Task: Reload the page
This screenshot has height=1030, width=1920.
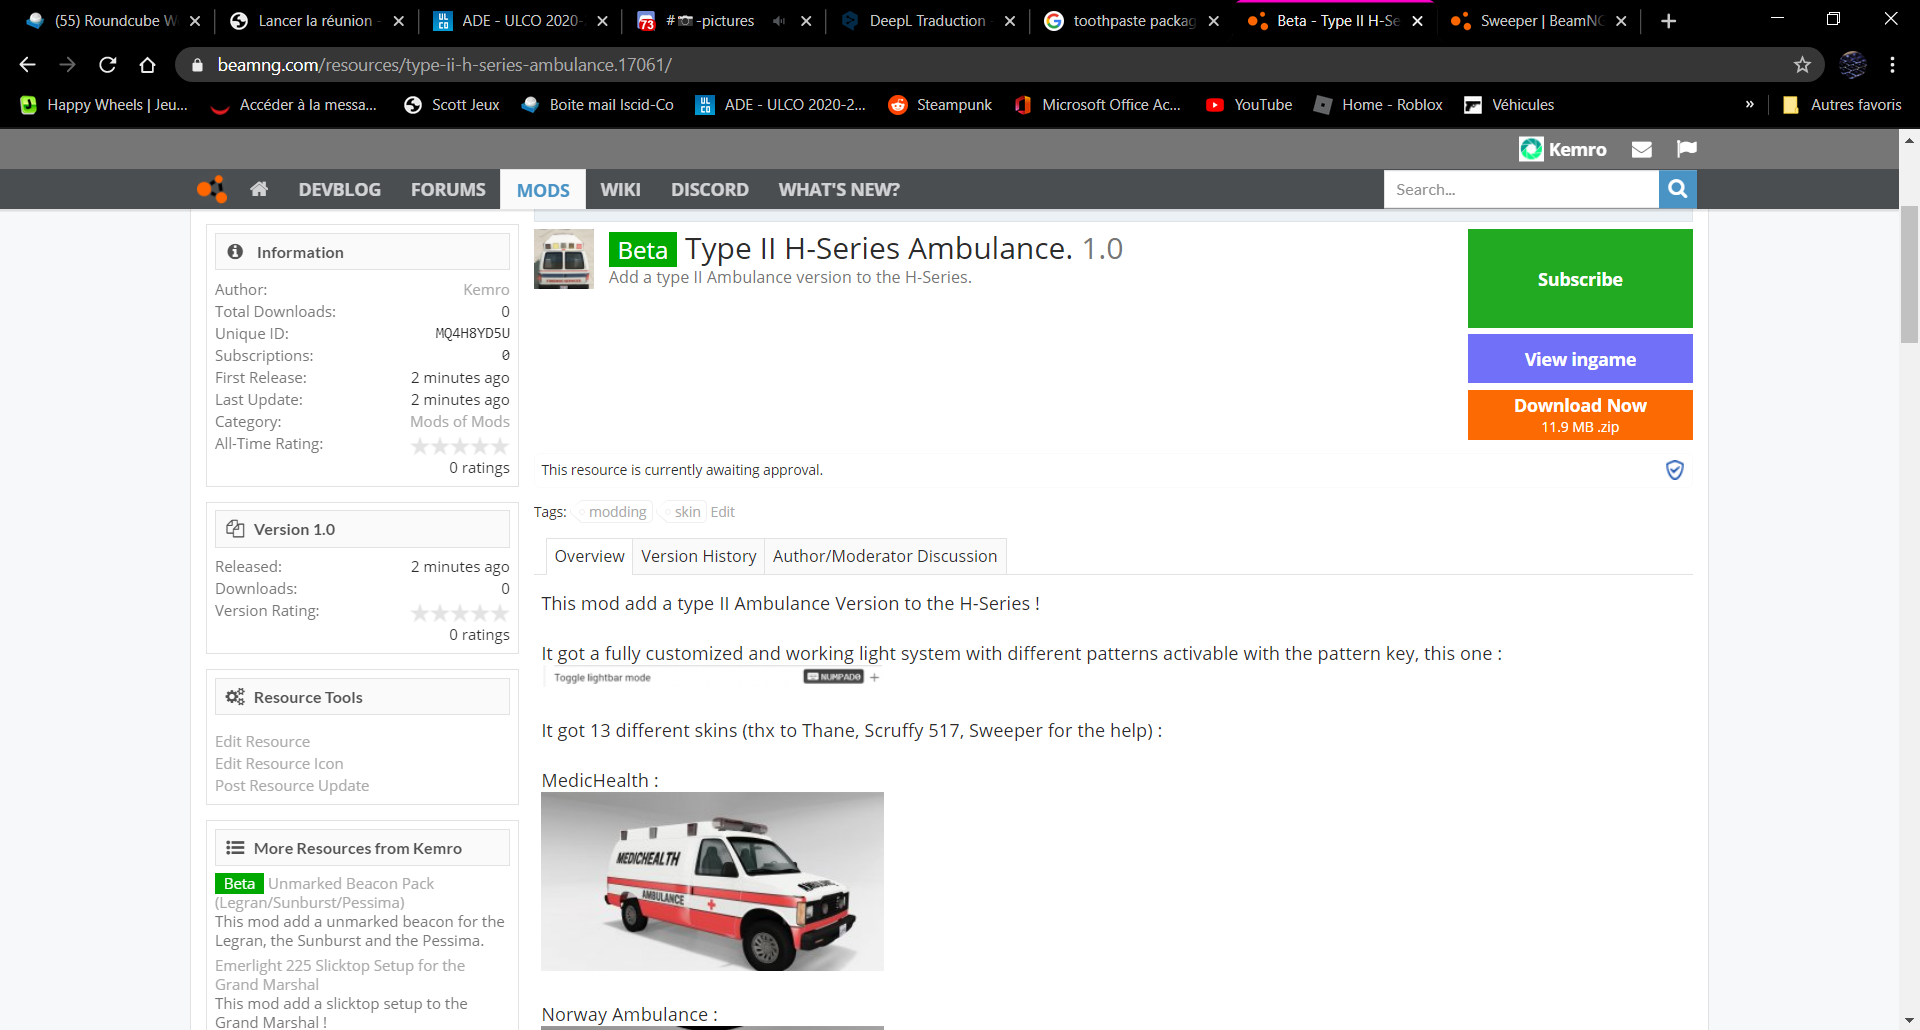Action: (108, 65)
